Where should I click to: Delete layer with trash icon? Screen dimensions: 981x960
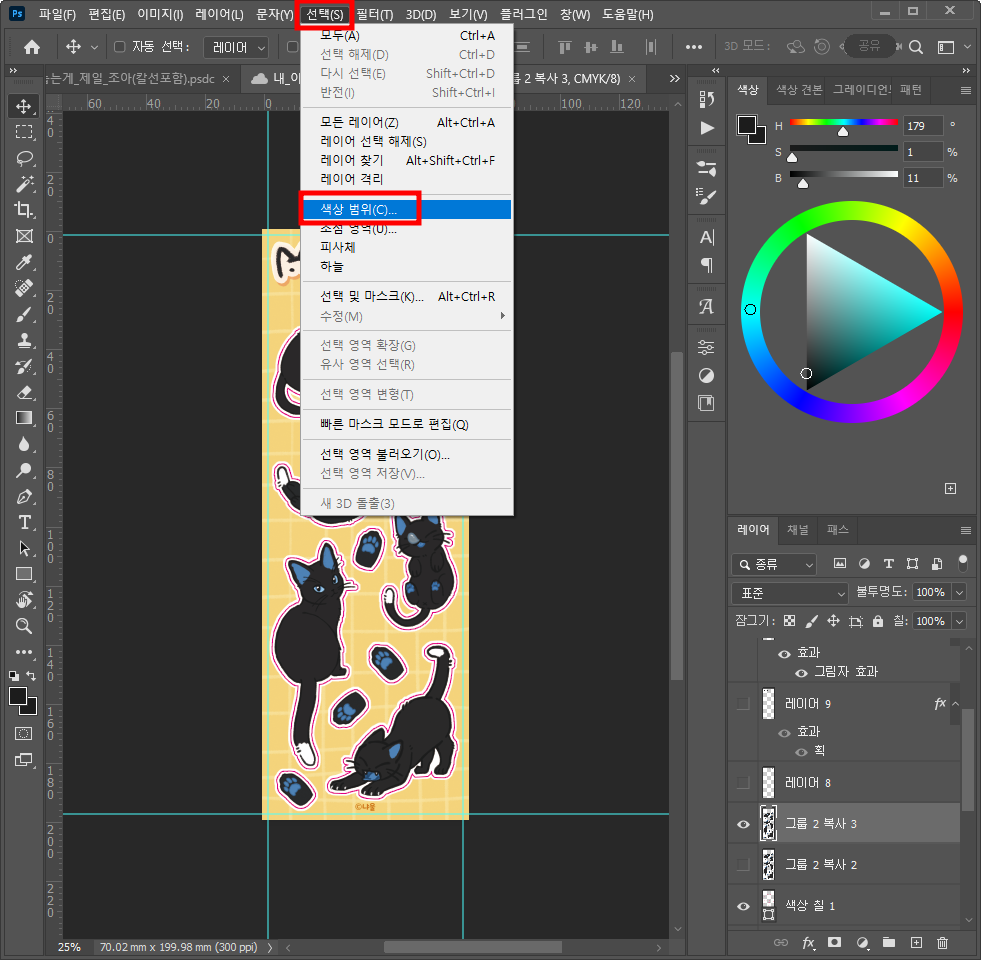point(942,942)
